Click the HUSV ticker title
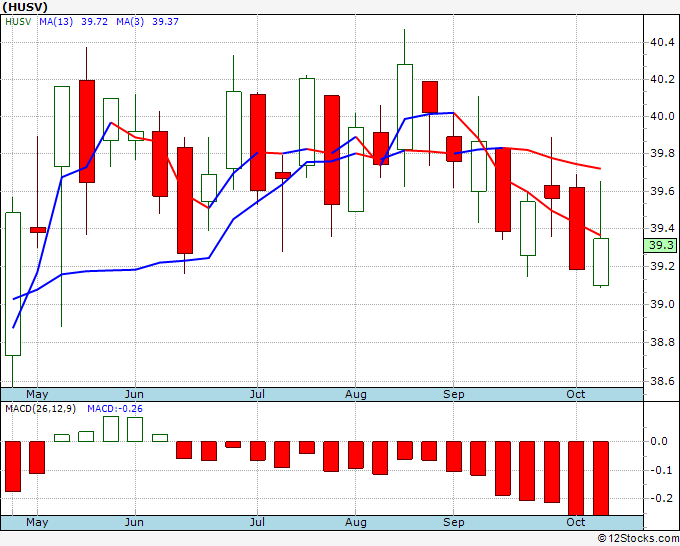 pos(25,7)
